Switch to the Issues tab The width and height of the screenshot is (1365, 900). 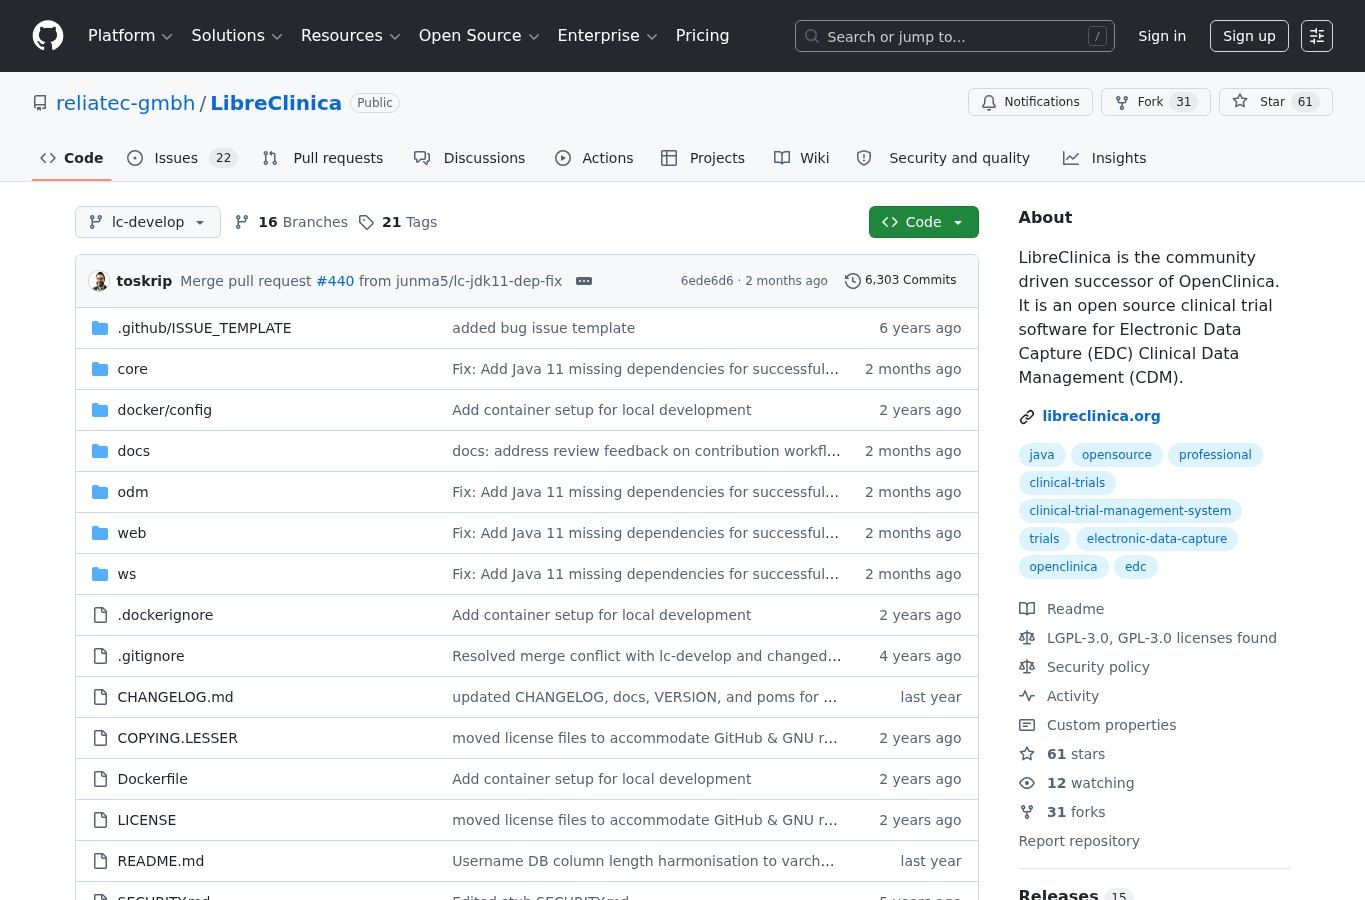tap(182, 158)
